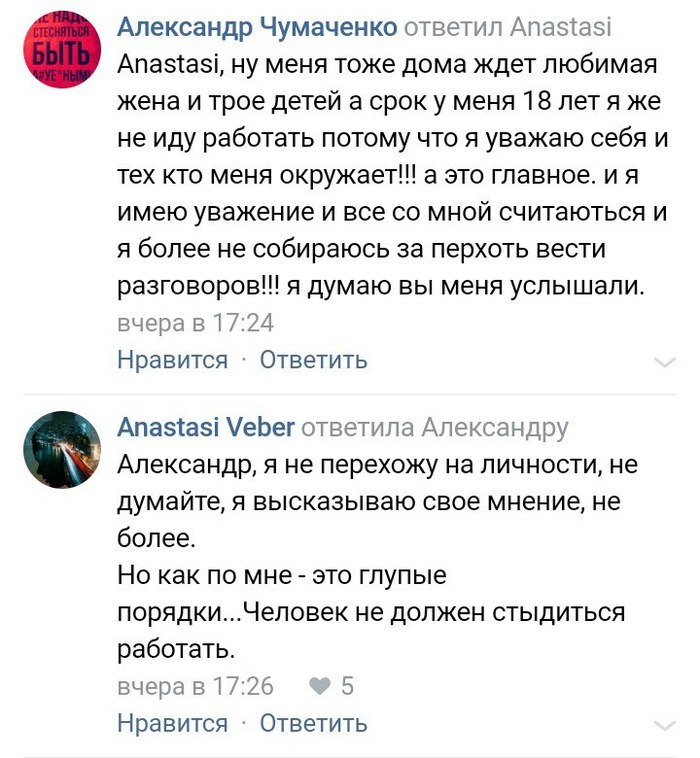Screen dimensions: 700x758
Task: Open Anastasi Veber's night-city avatar
Action: [x=62, y=450]
